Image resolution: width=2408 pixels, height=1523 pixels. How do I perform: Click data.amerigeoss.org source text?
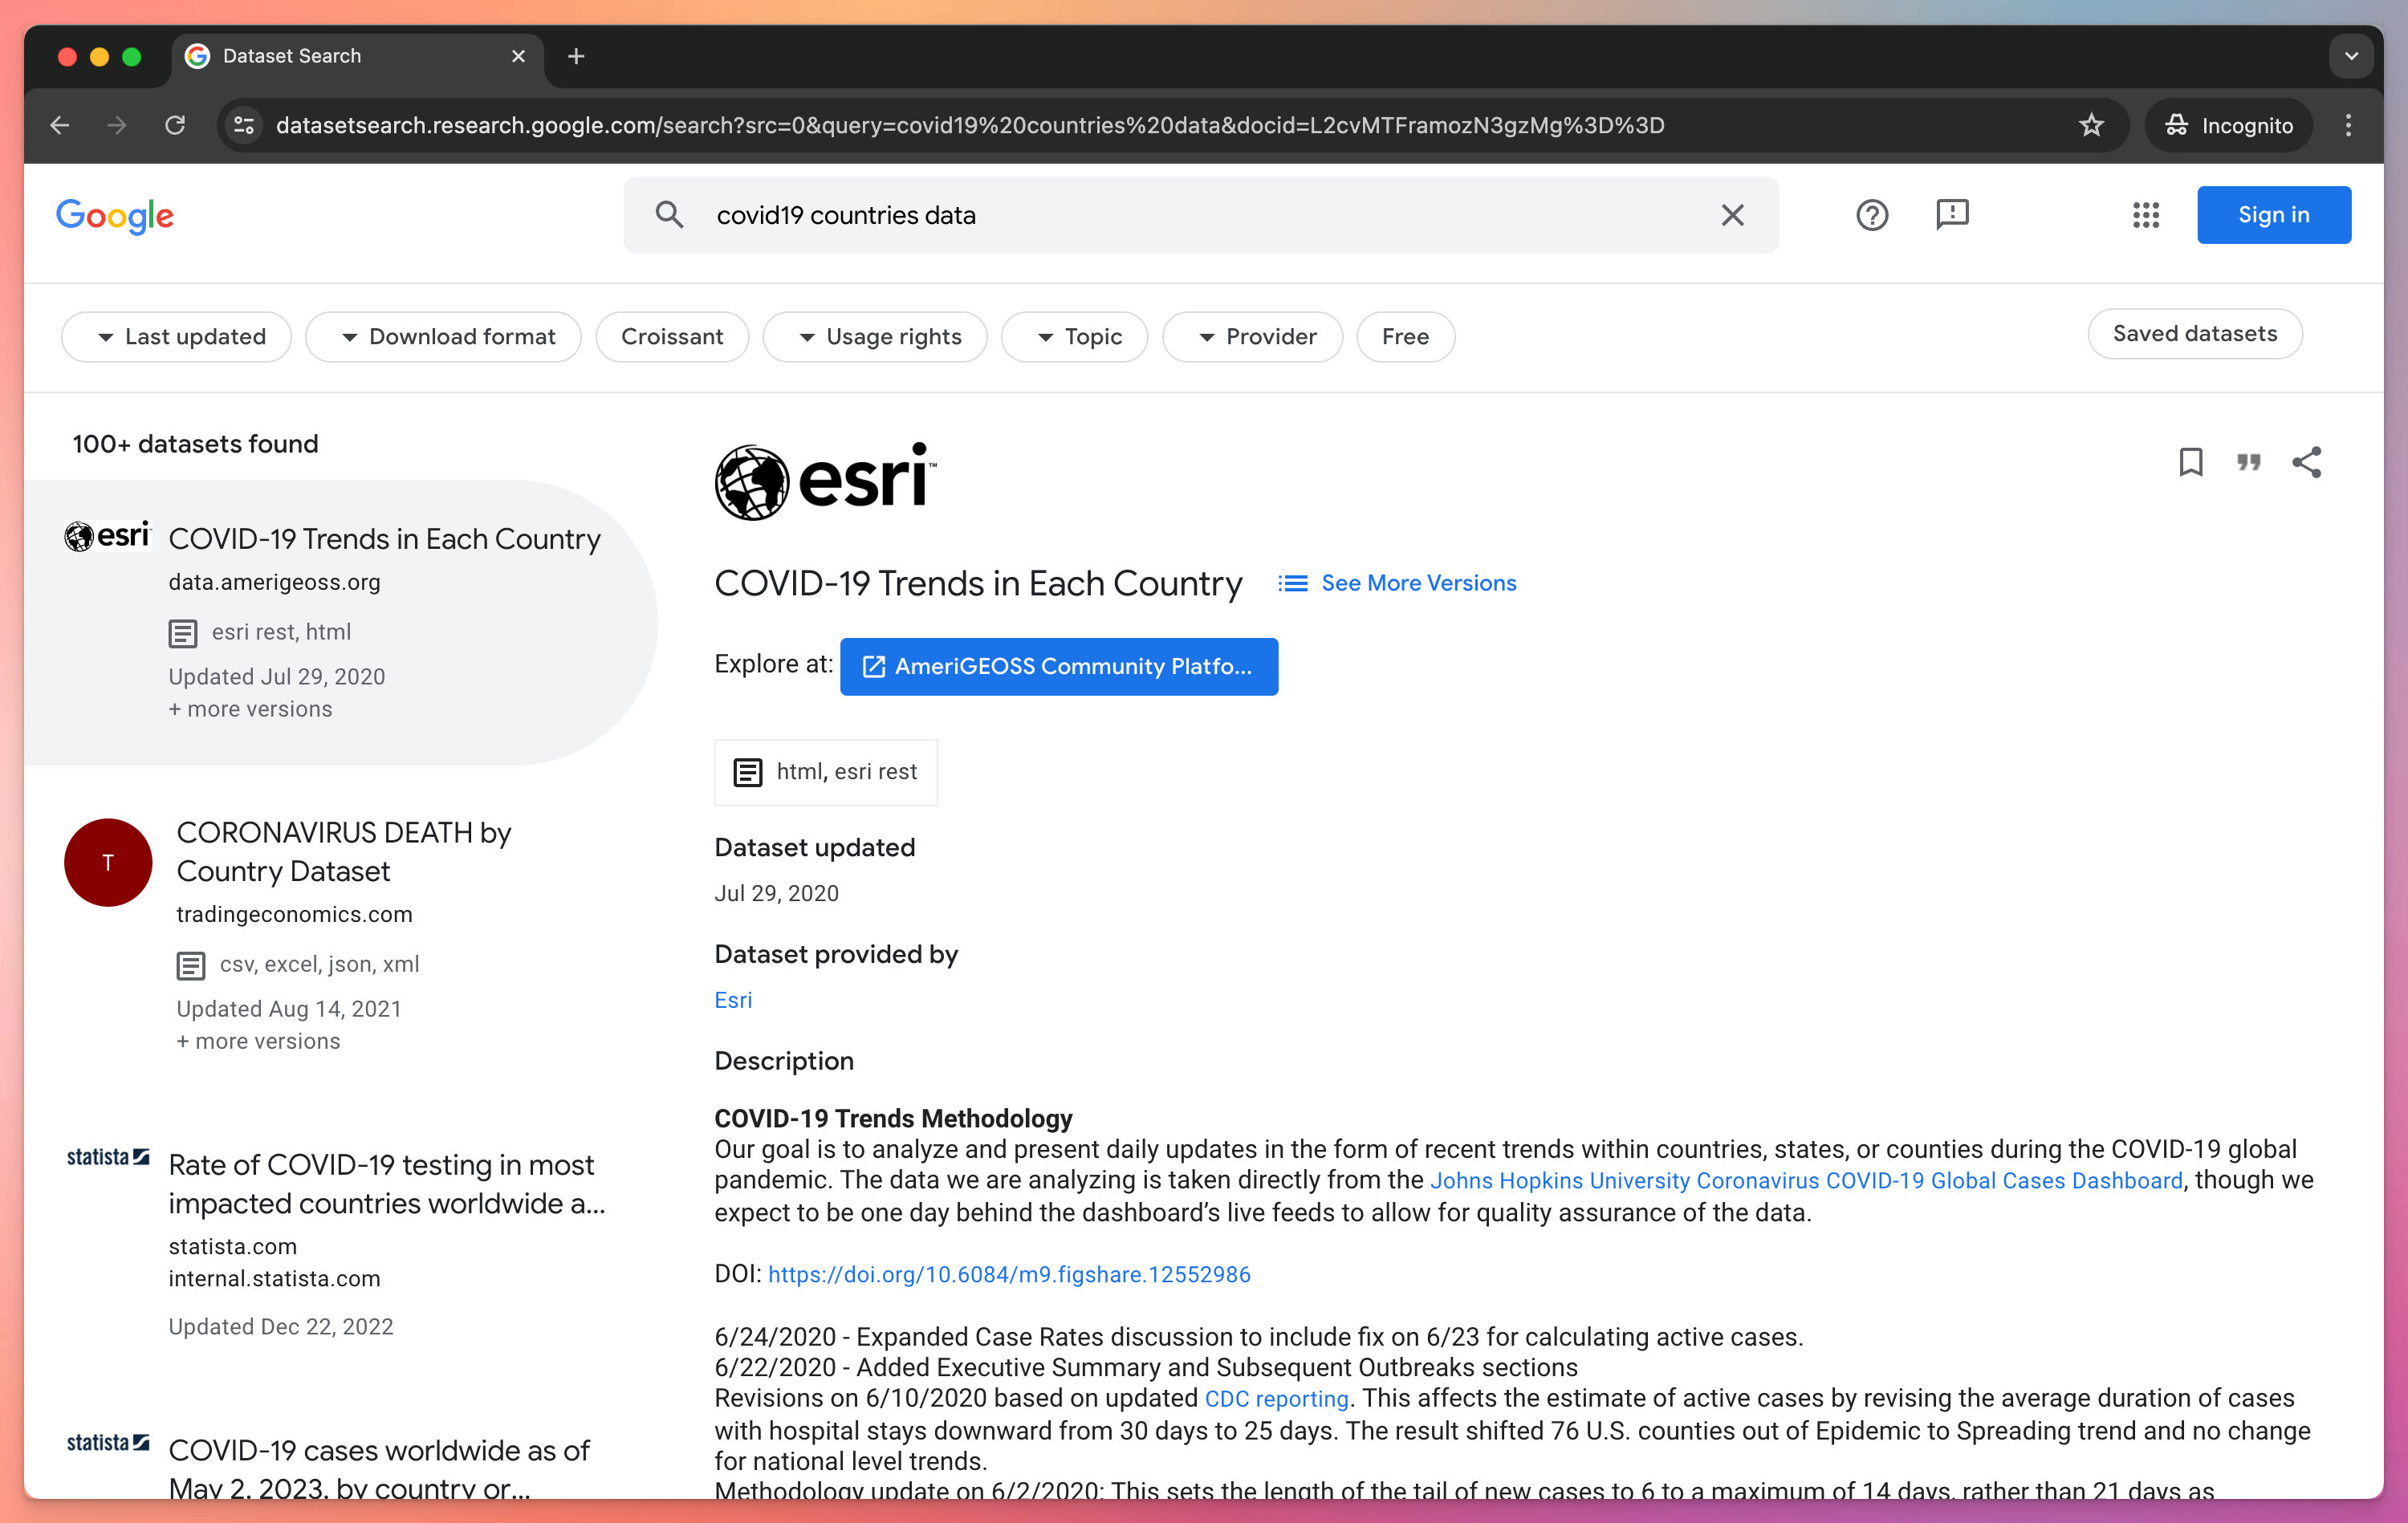pos(274,582)
